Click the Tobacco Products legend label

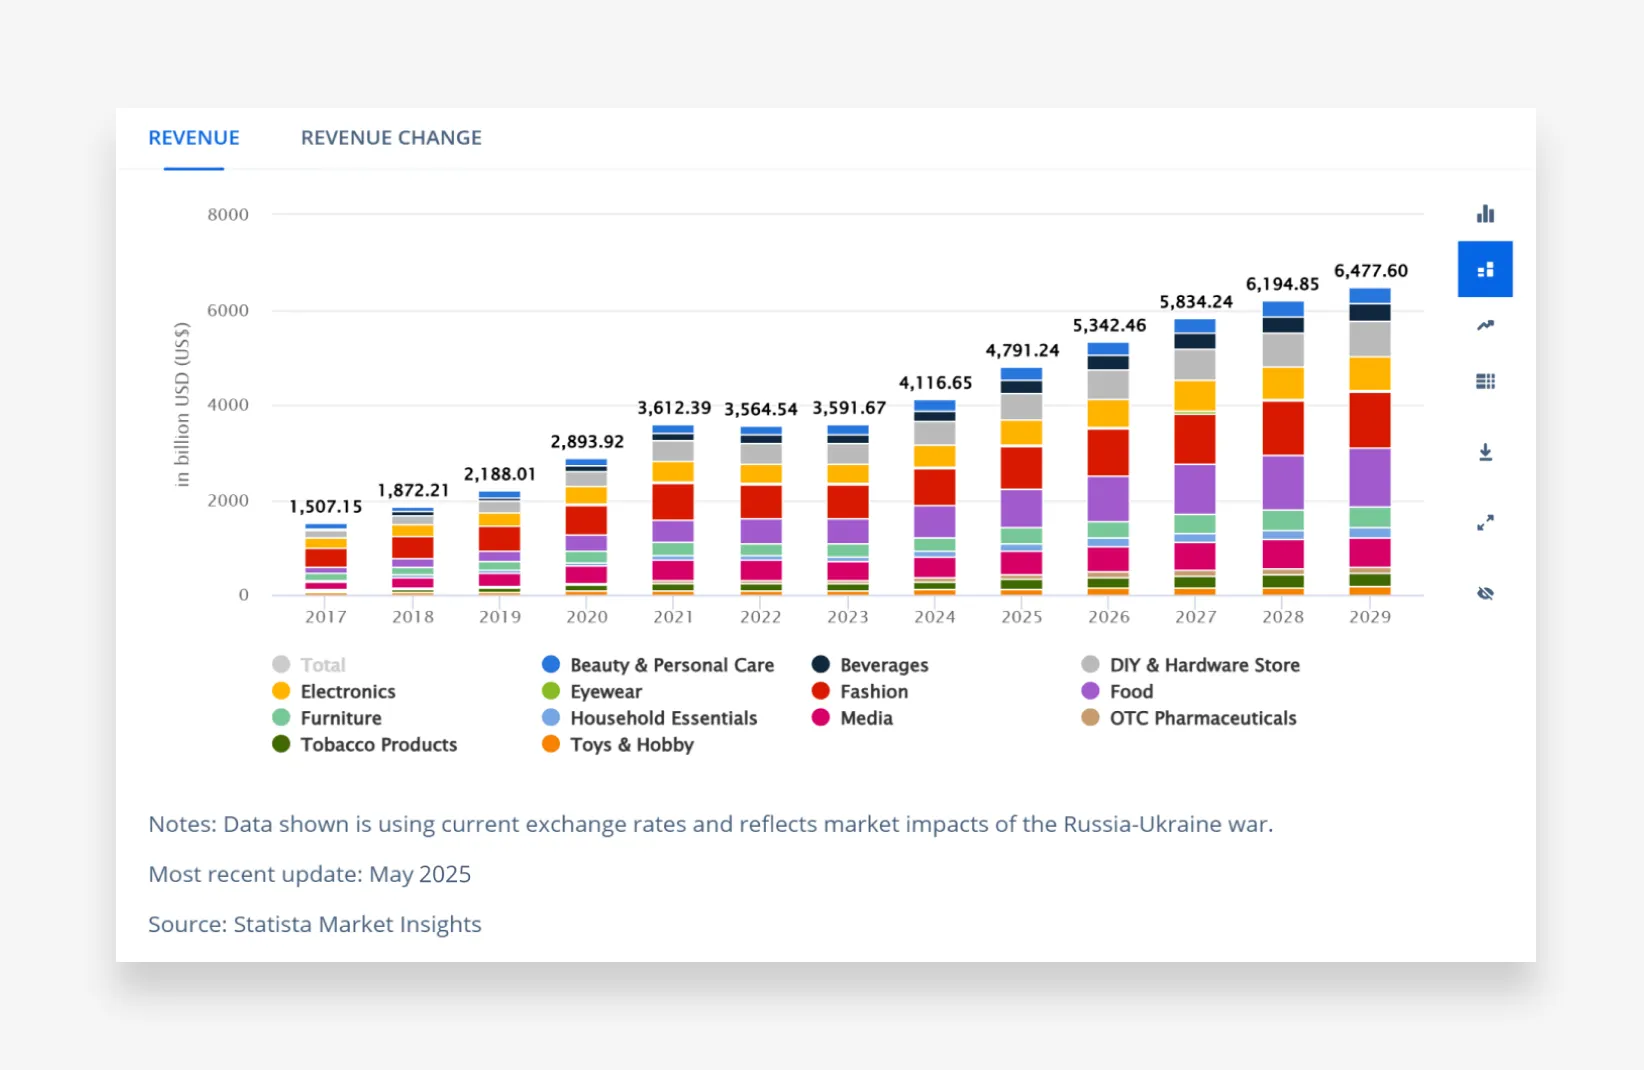378,745
